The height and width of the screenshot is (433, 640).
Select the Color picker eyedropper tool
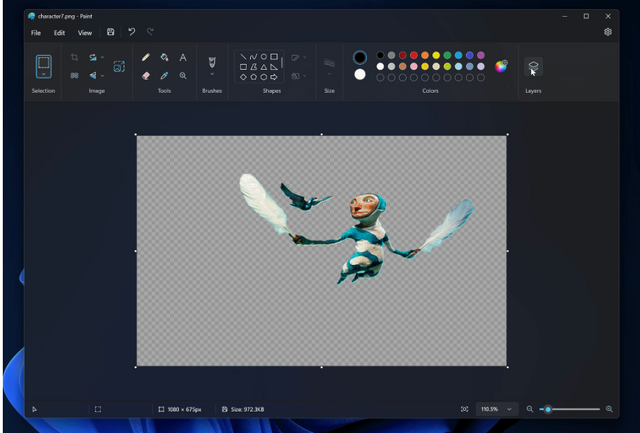(x=164, y=75)
